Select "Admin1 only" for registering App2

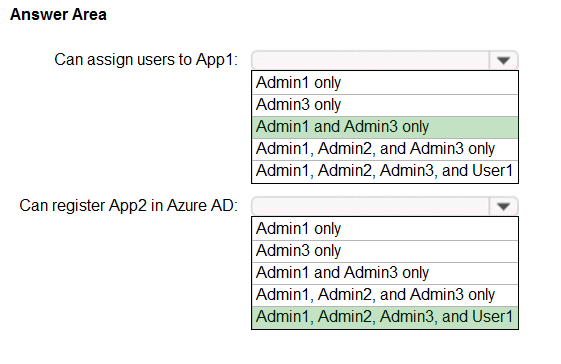point(385,229)
